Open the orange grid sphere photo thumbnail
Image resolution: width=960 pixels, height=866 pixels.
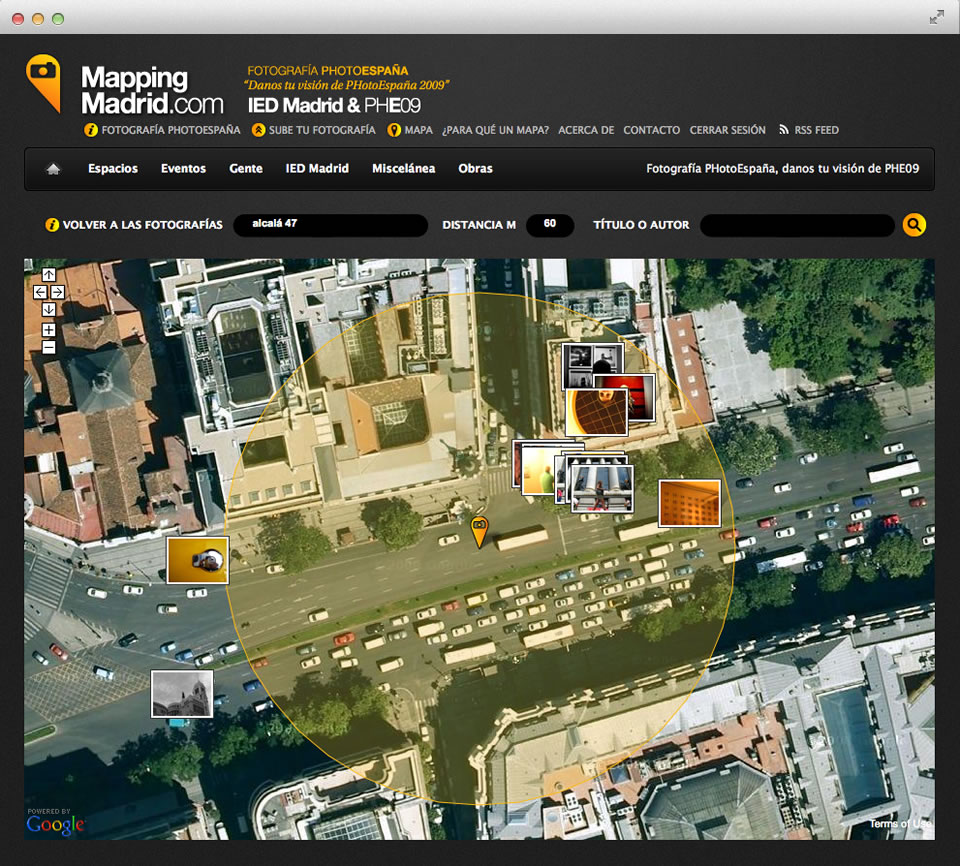point(596,412)
